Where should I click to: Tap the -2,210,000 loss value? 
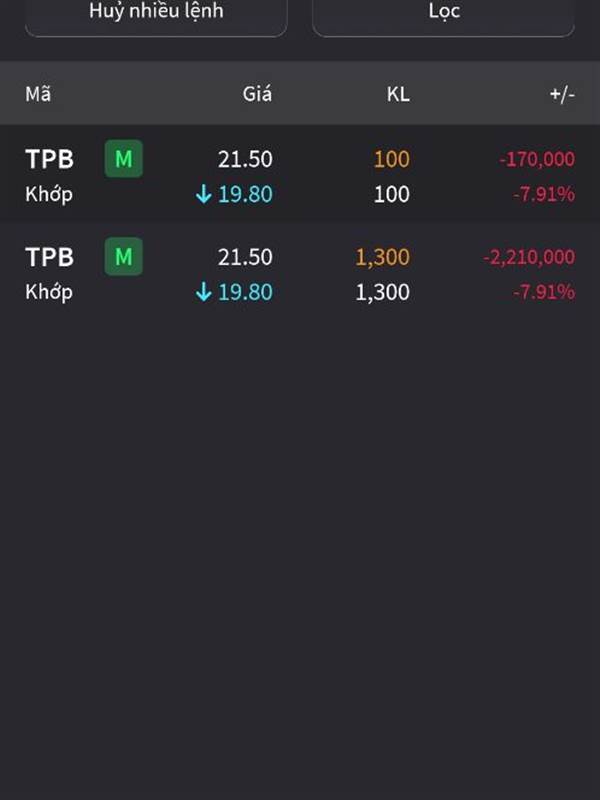pos(529,257)
